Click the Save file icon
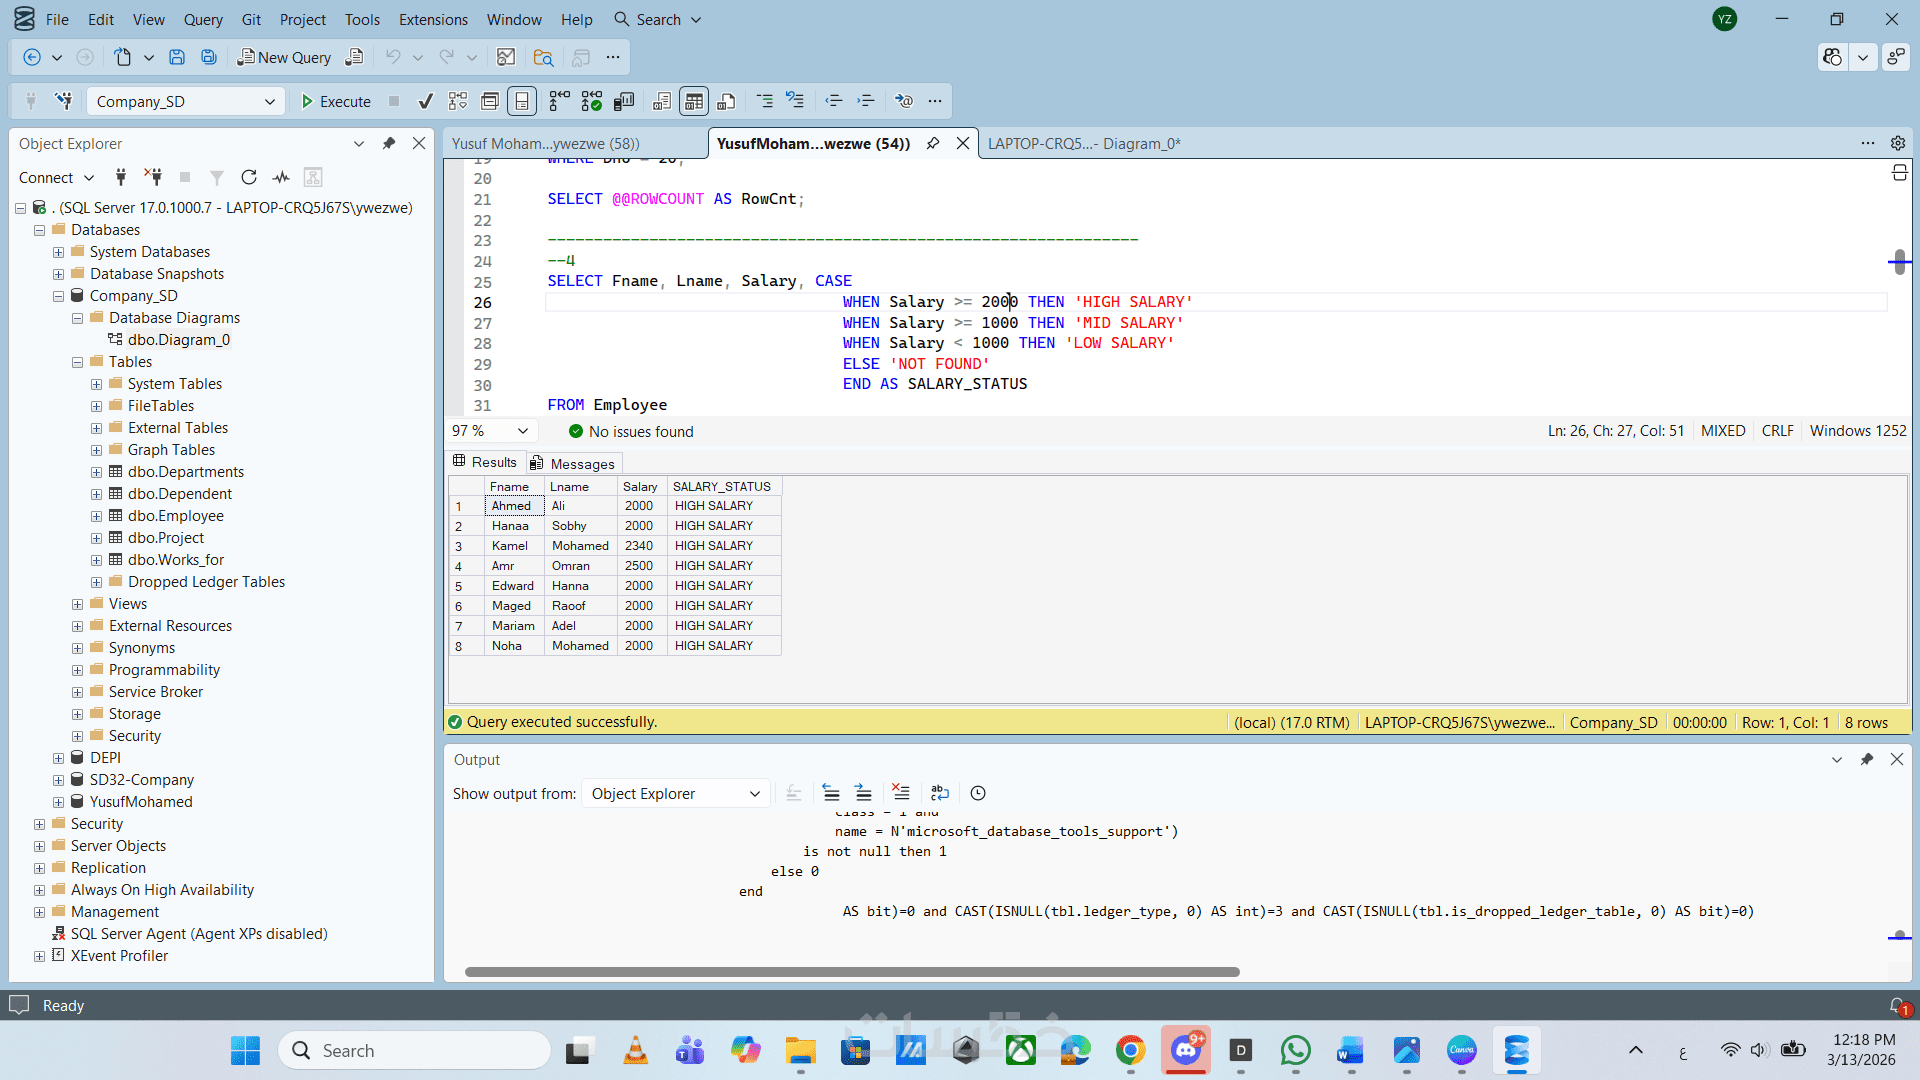The width and height of the screenshot is (1920, 1080). (x=177, y=57)
